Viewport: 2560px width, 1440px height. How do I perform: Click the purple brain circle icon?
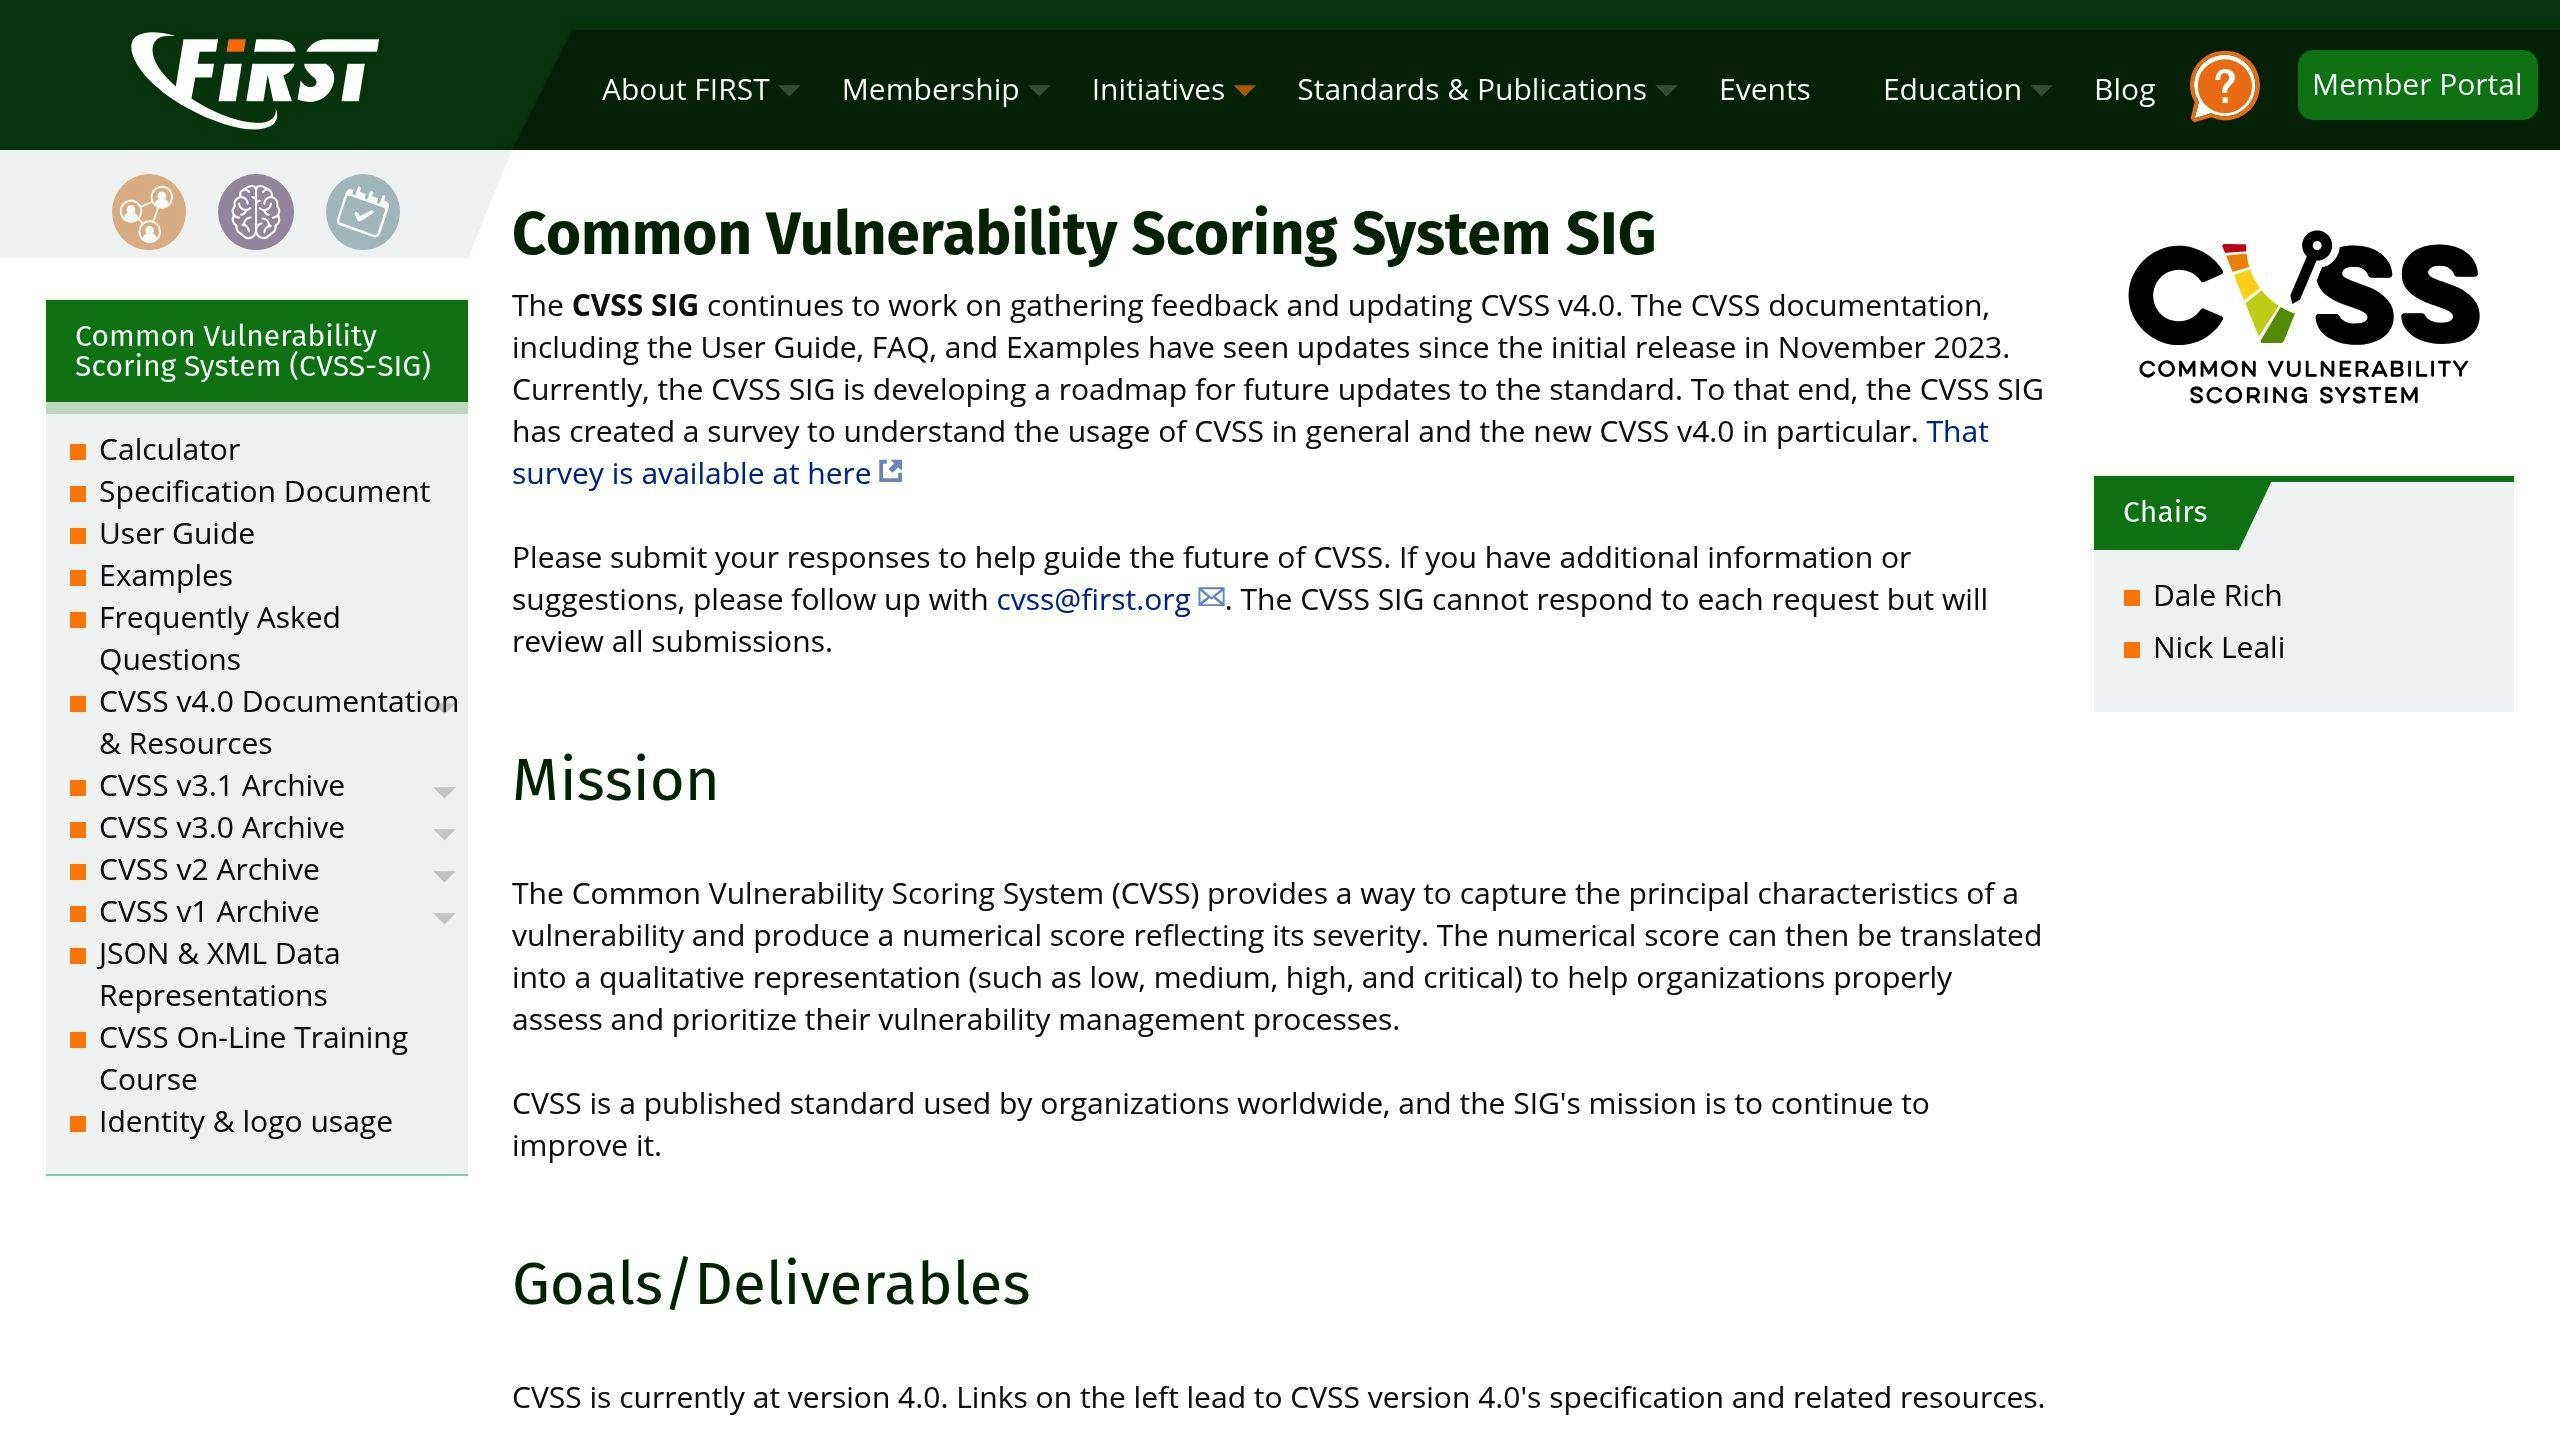pyautogui.click(x=256, y=212)
